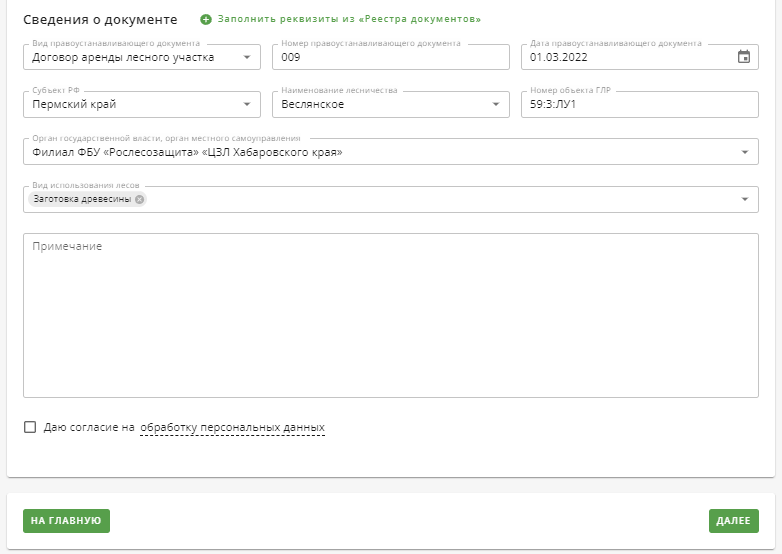Focus the document number field with '009'
Viewport: 782px width, 554px height.
391,57
